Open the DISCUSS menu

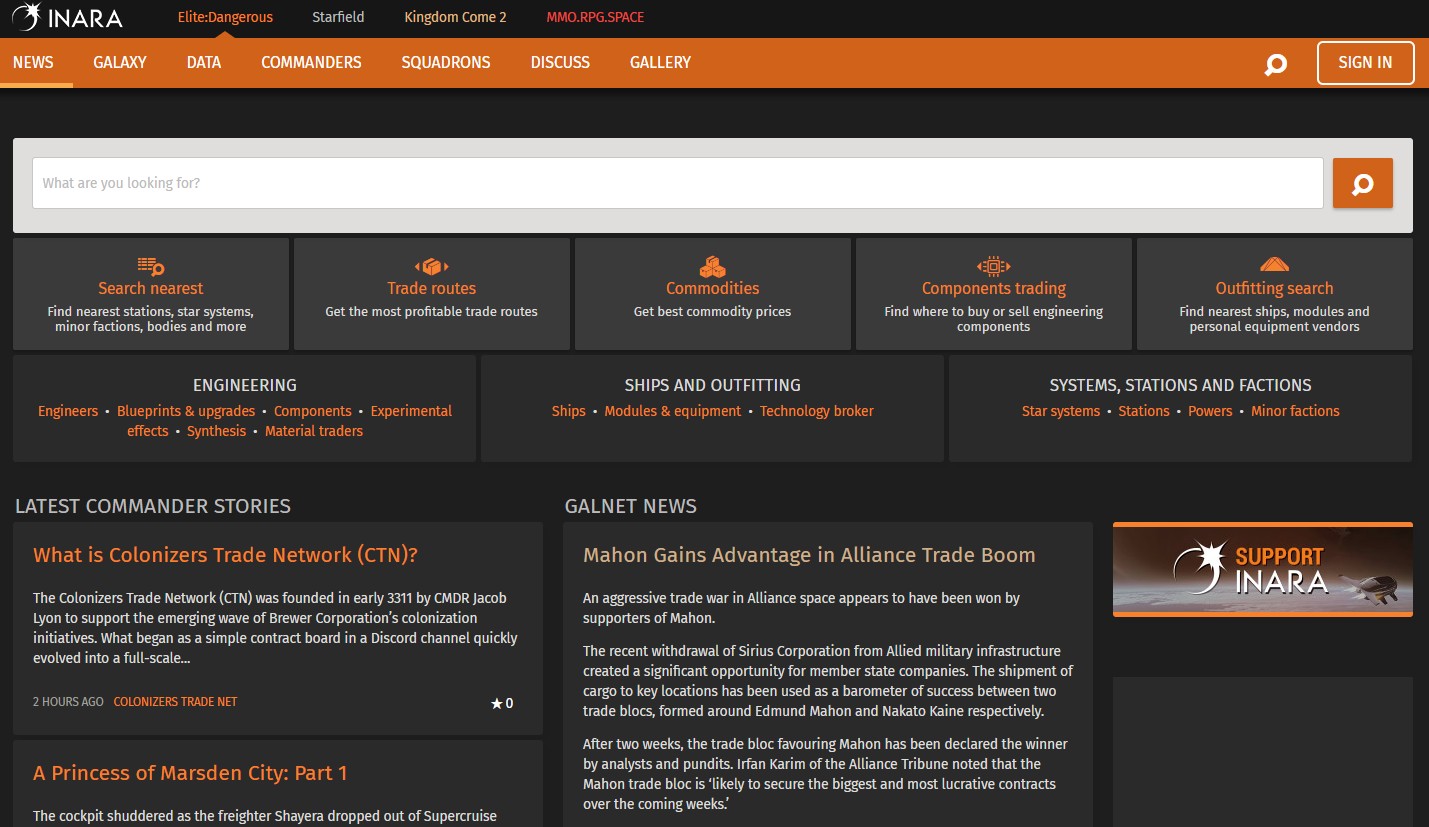560,62
